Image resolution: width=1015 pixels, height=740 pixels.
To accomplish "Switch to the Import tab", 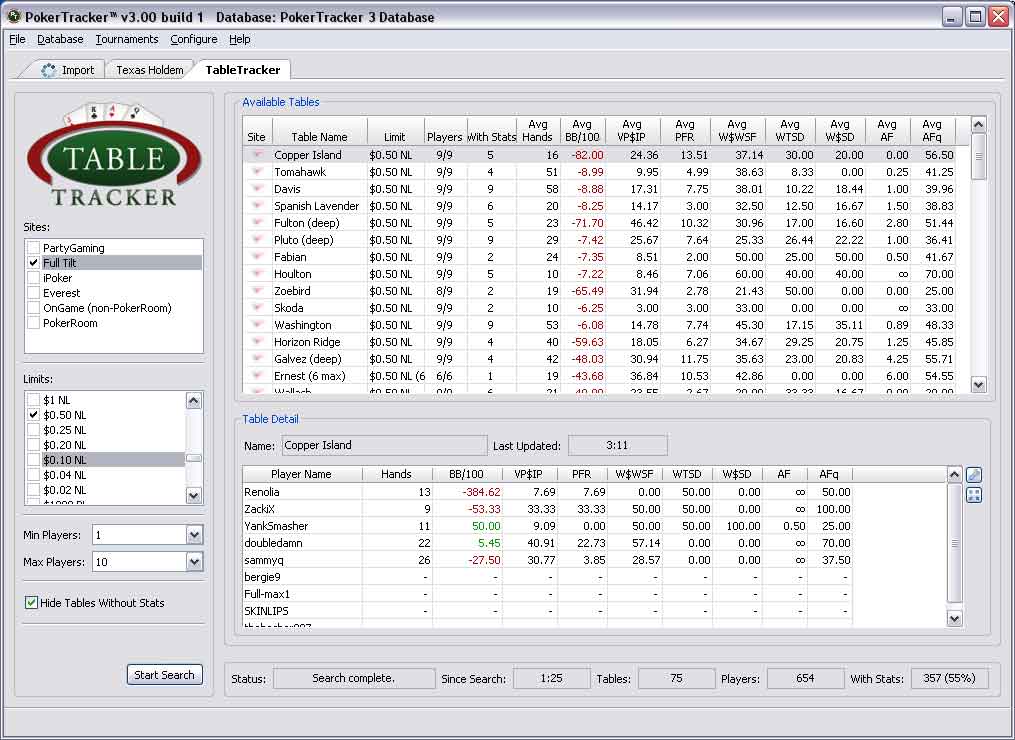I will click(67, 70).
